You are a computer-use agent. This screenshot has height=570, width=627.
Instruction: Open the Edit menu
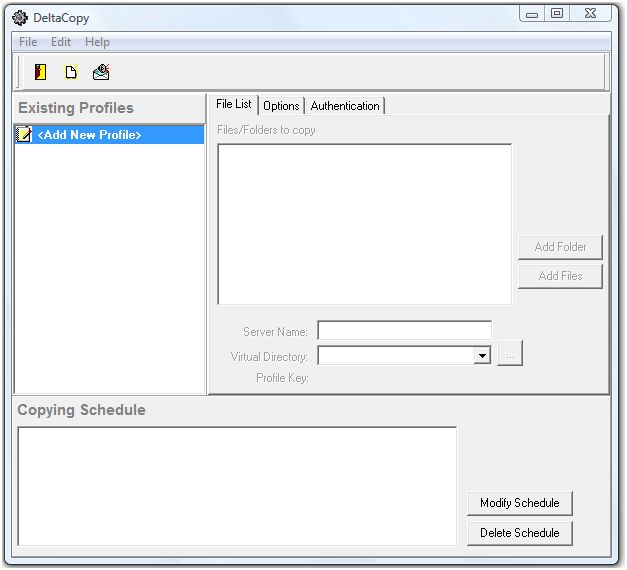(x=61, y=42)
